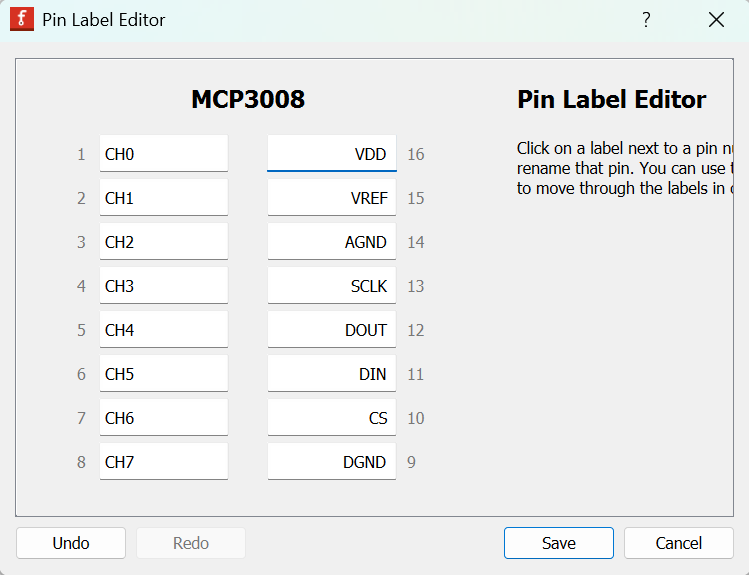Screen dimensions: 749x575
Task: Click pin number 11
Action: point(416,374)
